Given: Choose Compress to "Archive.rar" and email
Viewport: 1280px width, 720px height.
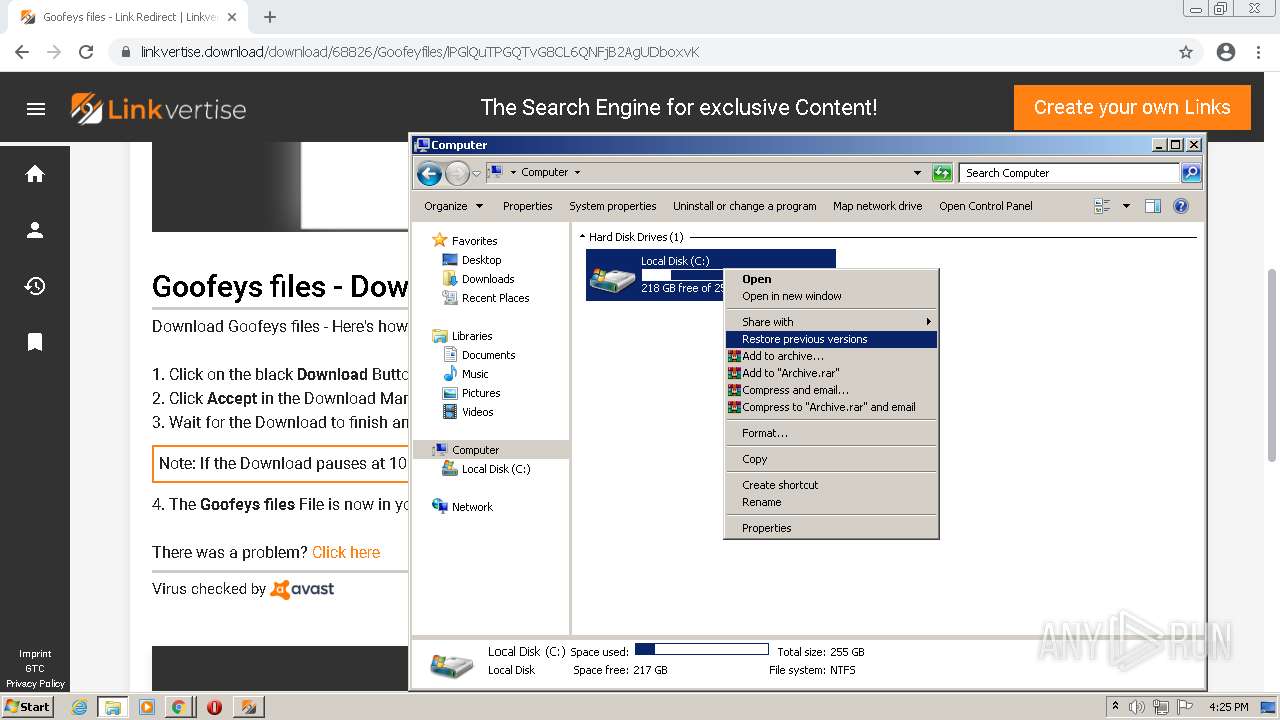Looking at the screenshot, I should point(831,407).
